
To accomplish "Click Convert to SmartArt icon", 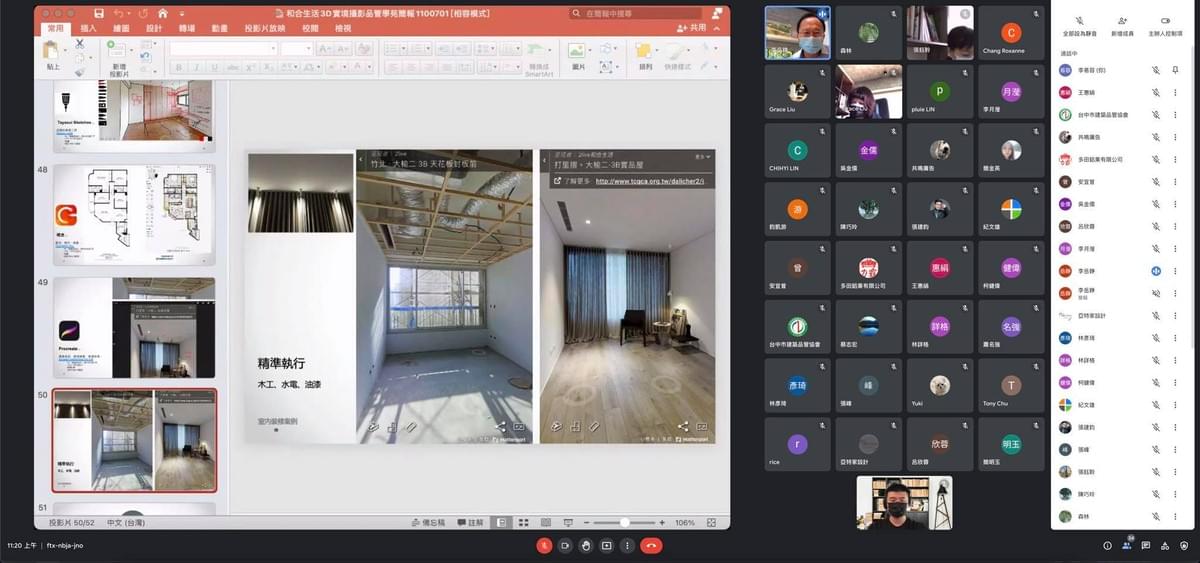I will click(538, 51).
